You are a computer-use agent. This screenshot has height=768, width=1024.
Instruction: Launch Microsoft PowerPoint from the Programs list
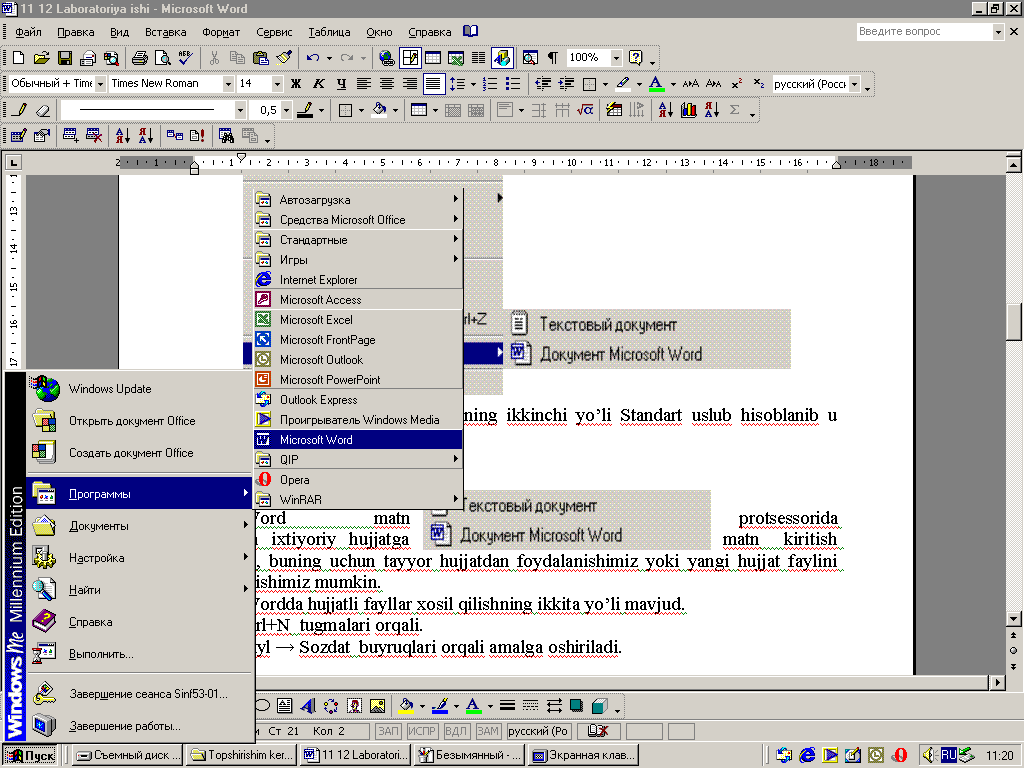(330, 380)
